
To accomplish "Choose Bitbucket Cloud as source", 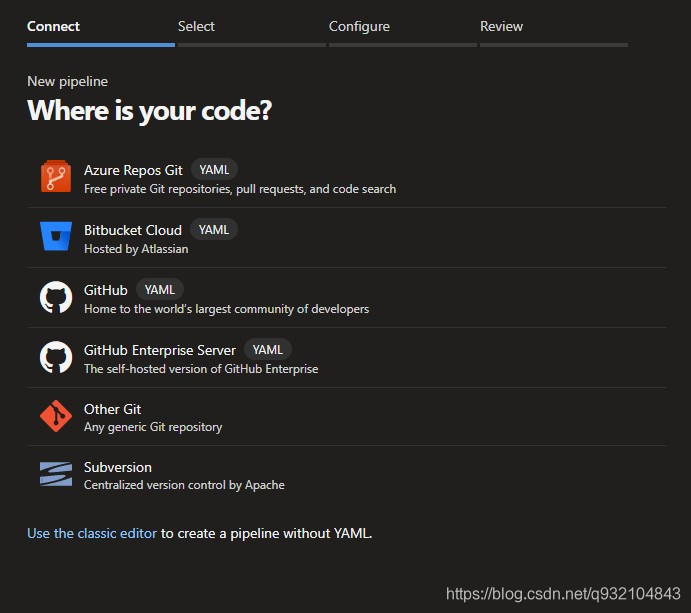I will (x=347, y=238).
